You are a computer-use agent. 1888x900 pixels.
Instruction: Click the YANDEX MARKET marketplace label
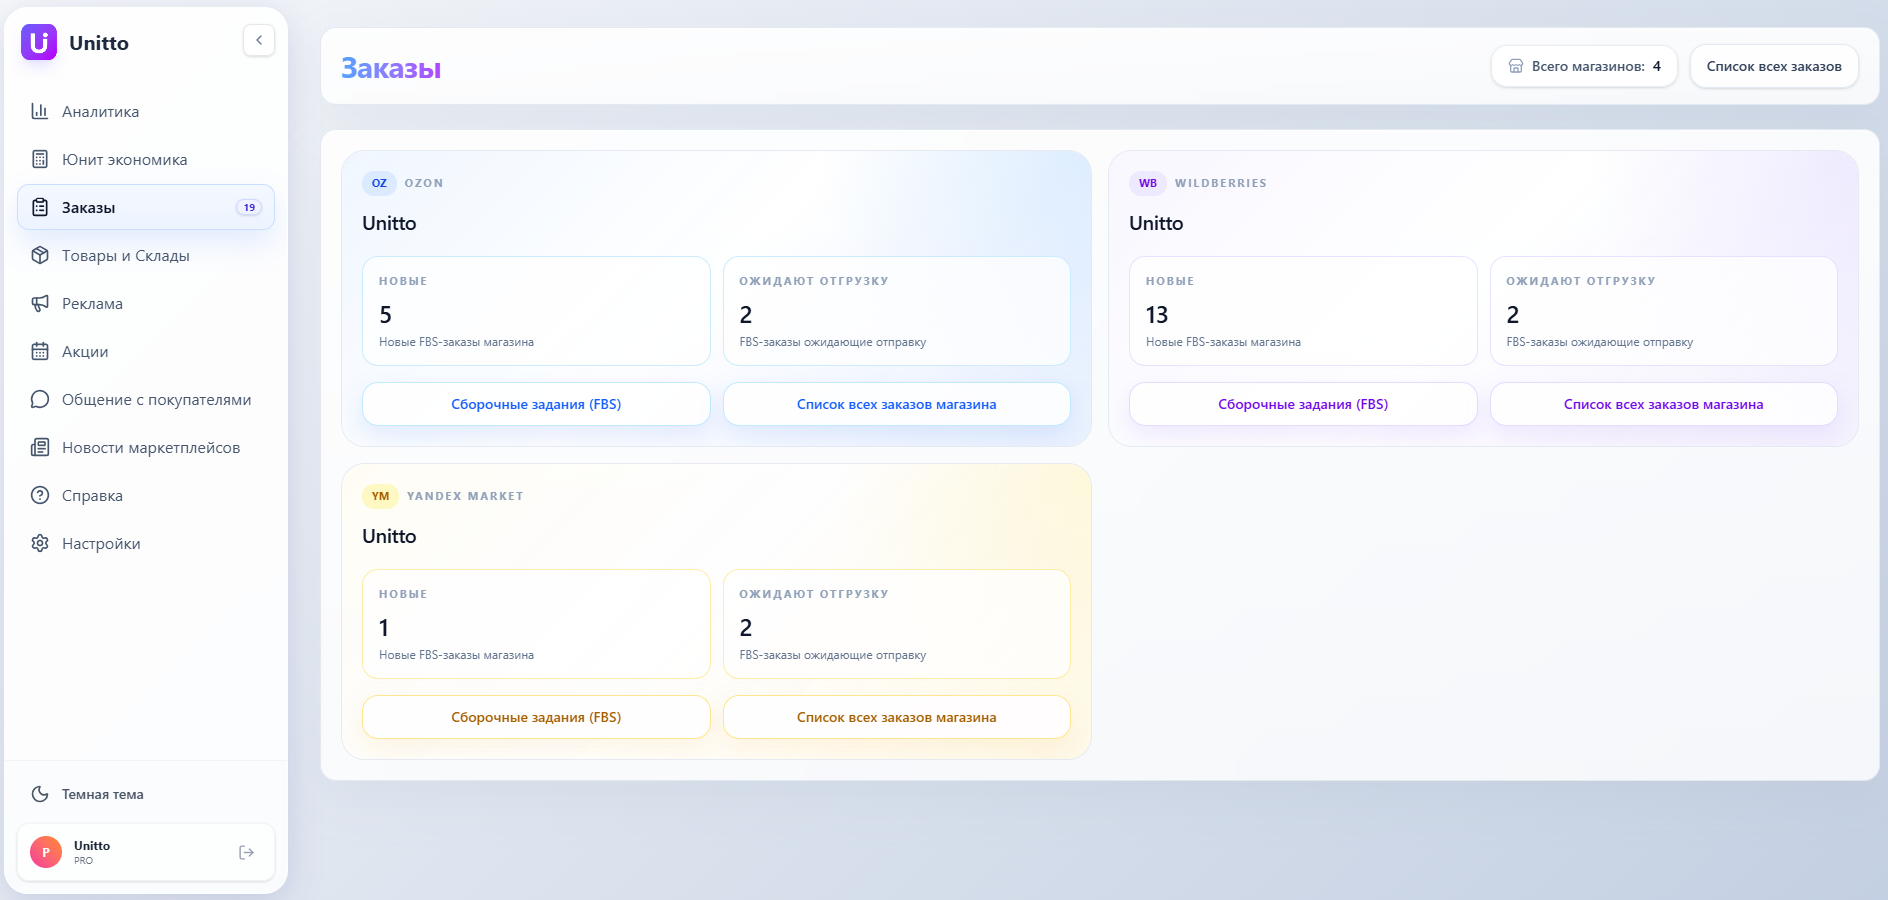click(465, 496)
